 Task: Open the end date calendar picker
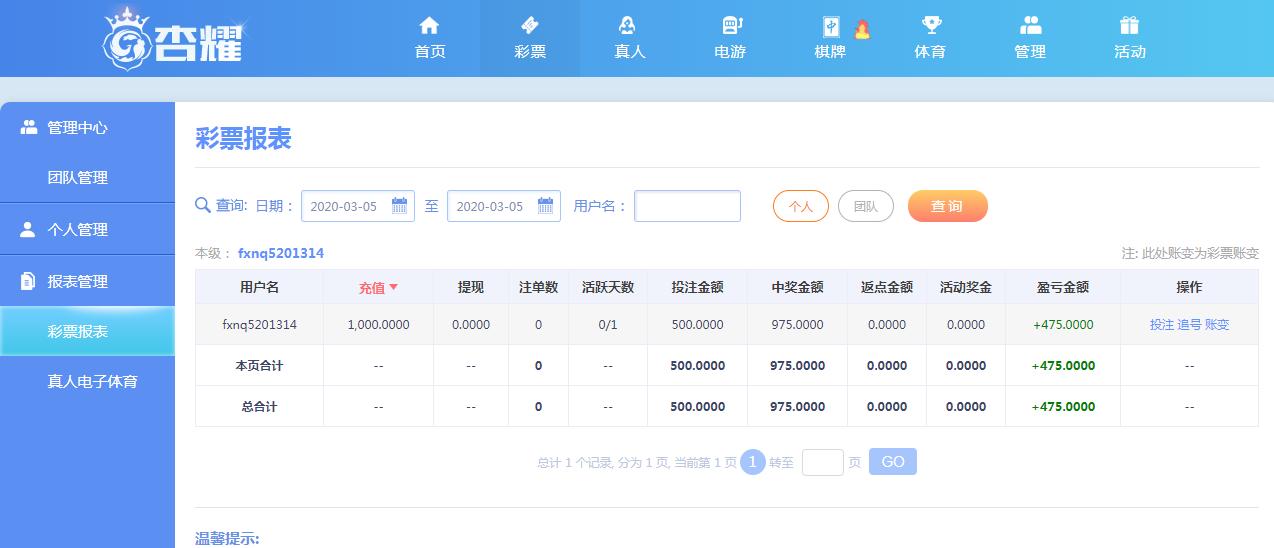tap(545, 206)
